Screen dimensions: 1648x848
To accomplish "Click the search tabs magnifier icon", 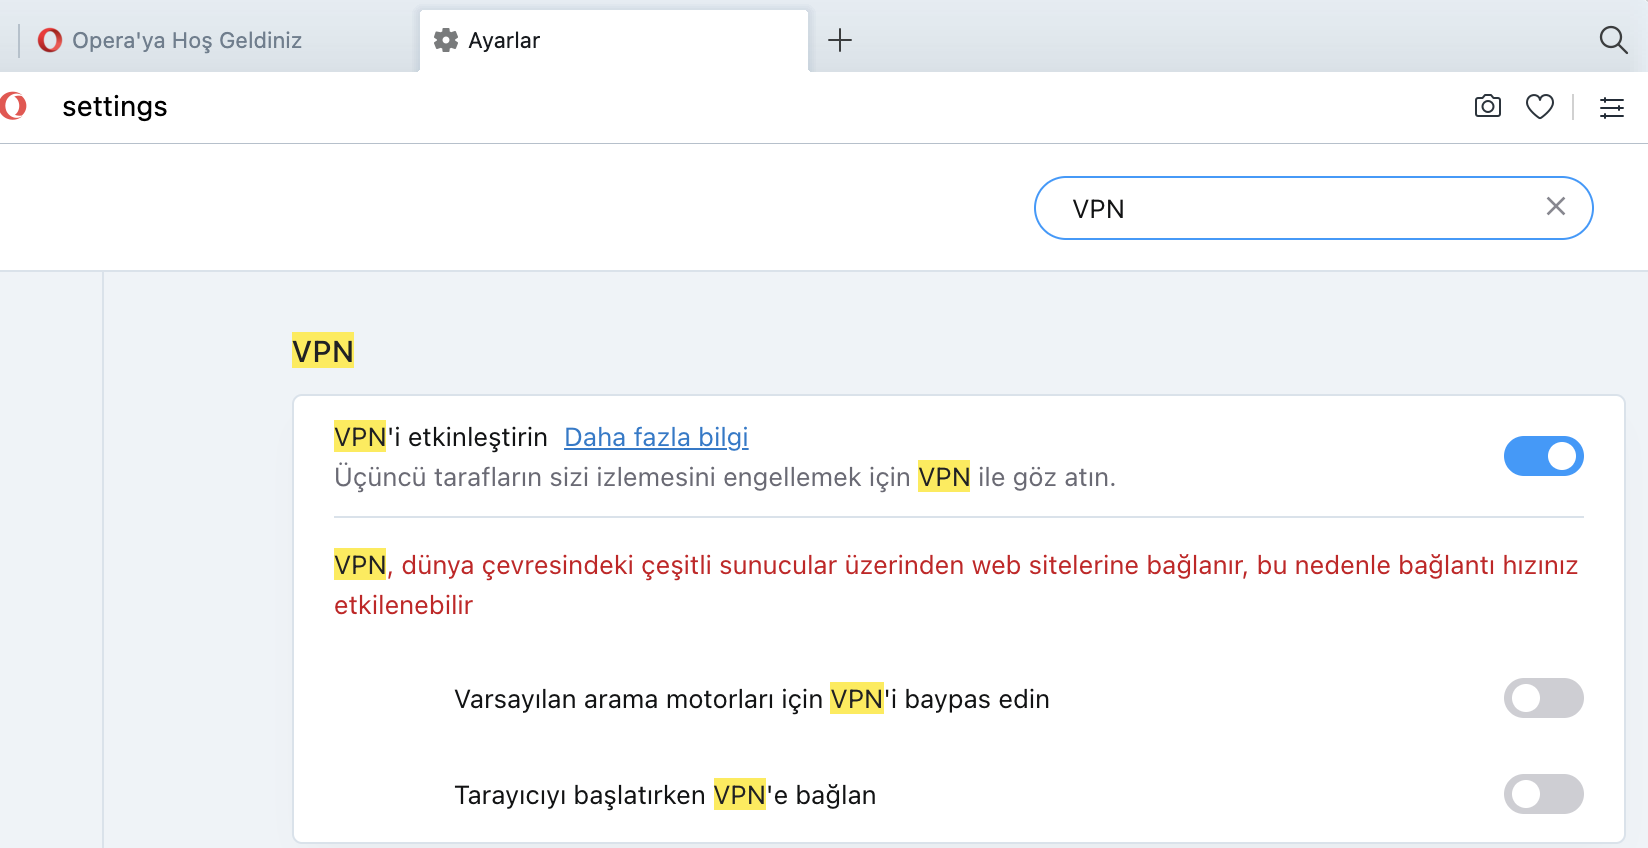I will click(x=1613, y=40).
